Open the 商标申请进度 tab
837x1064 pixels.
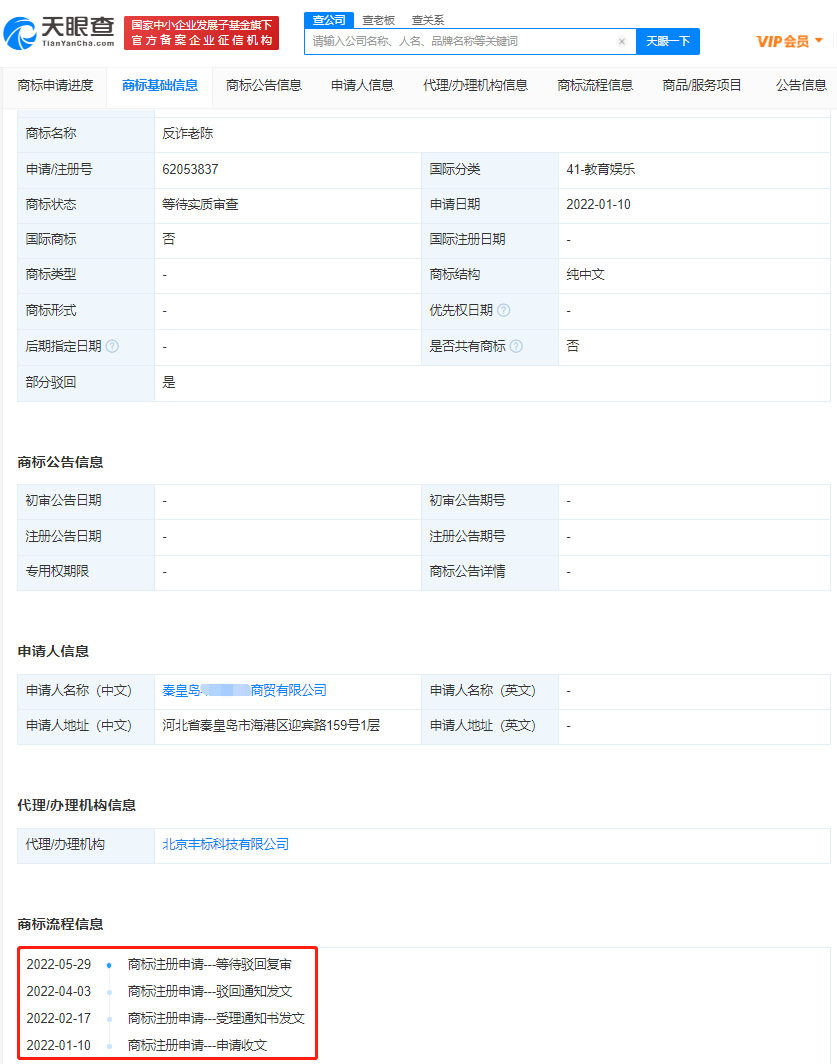(x=55, y=86)
